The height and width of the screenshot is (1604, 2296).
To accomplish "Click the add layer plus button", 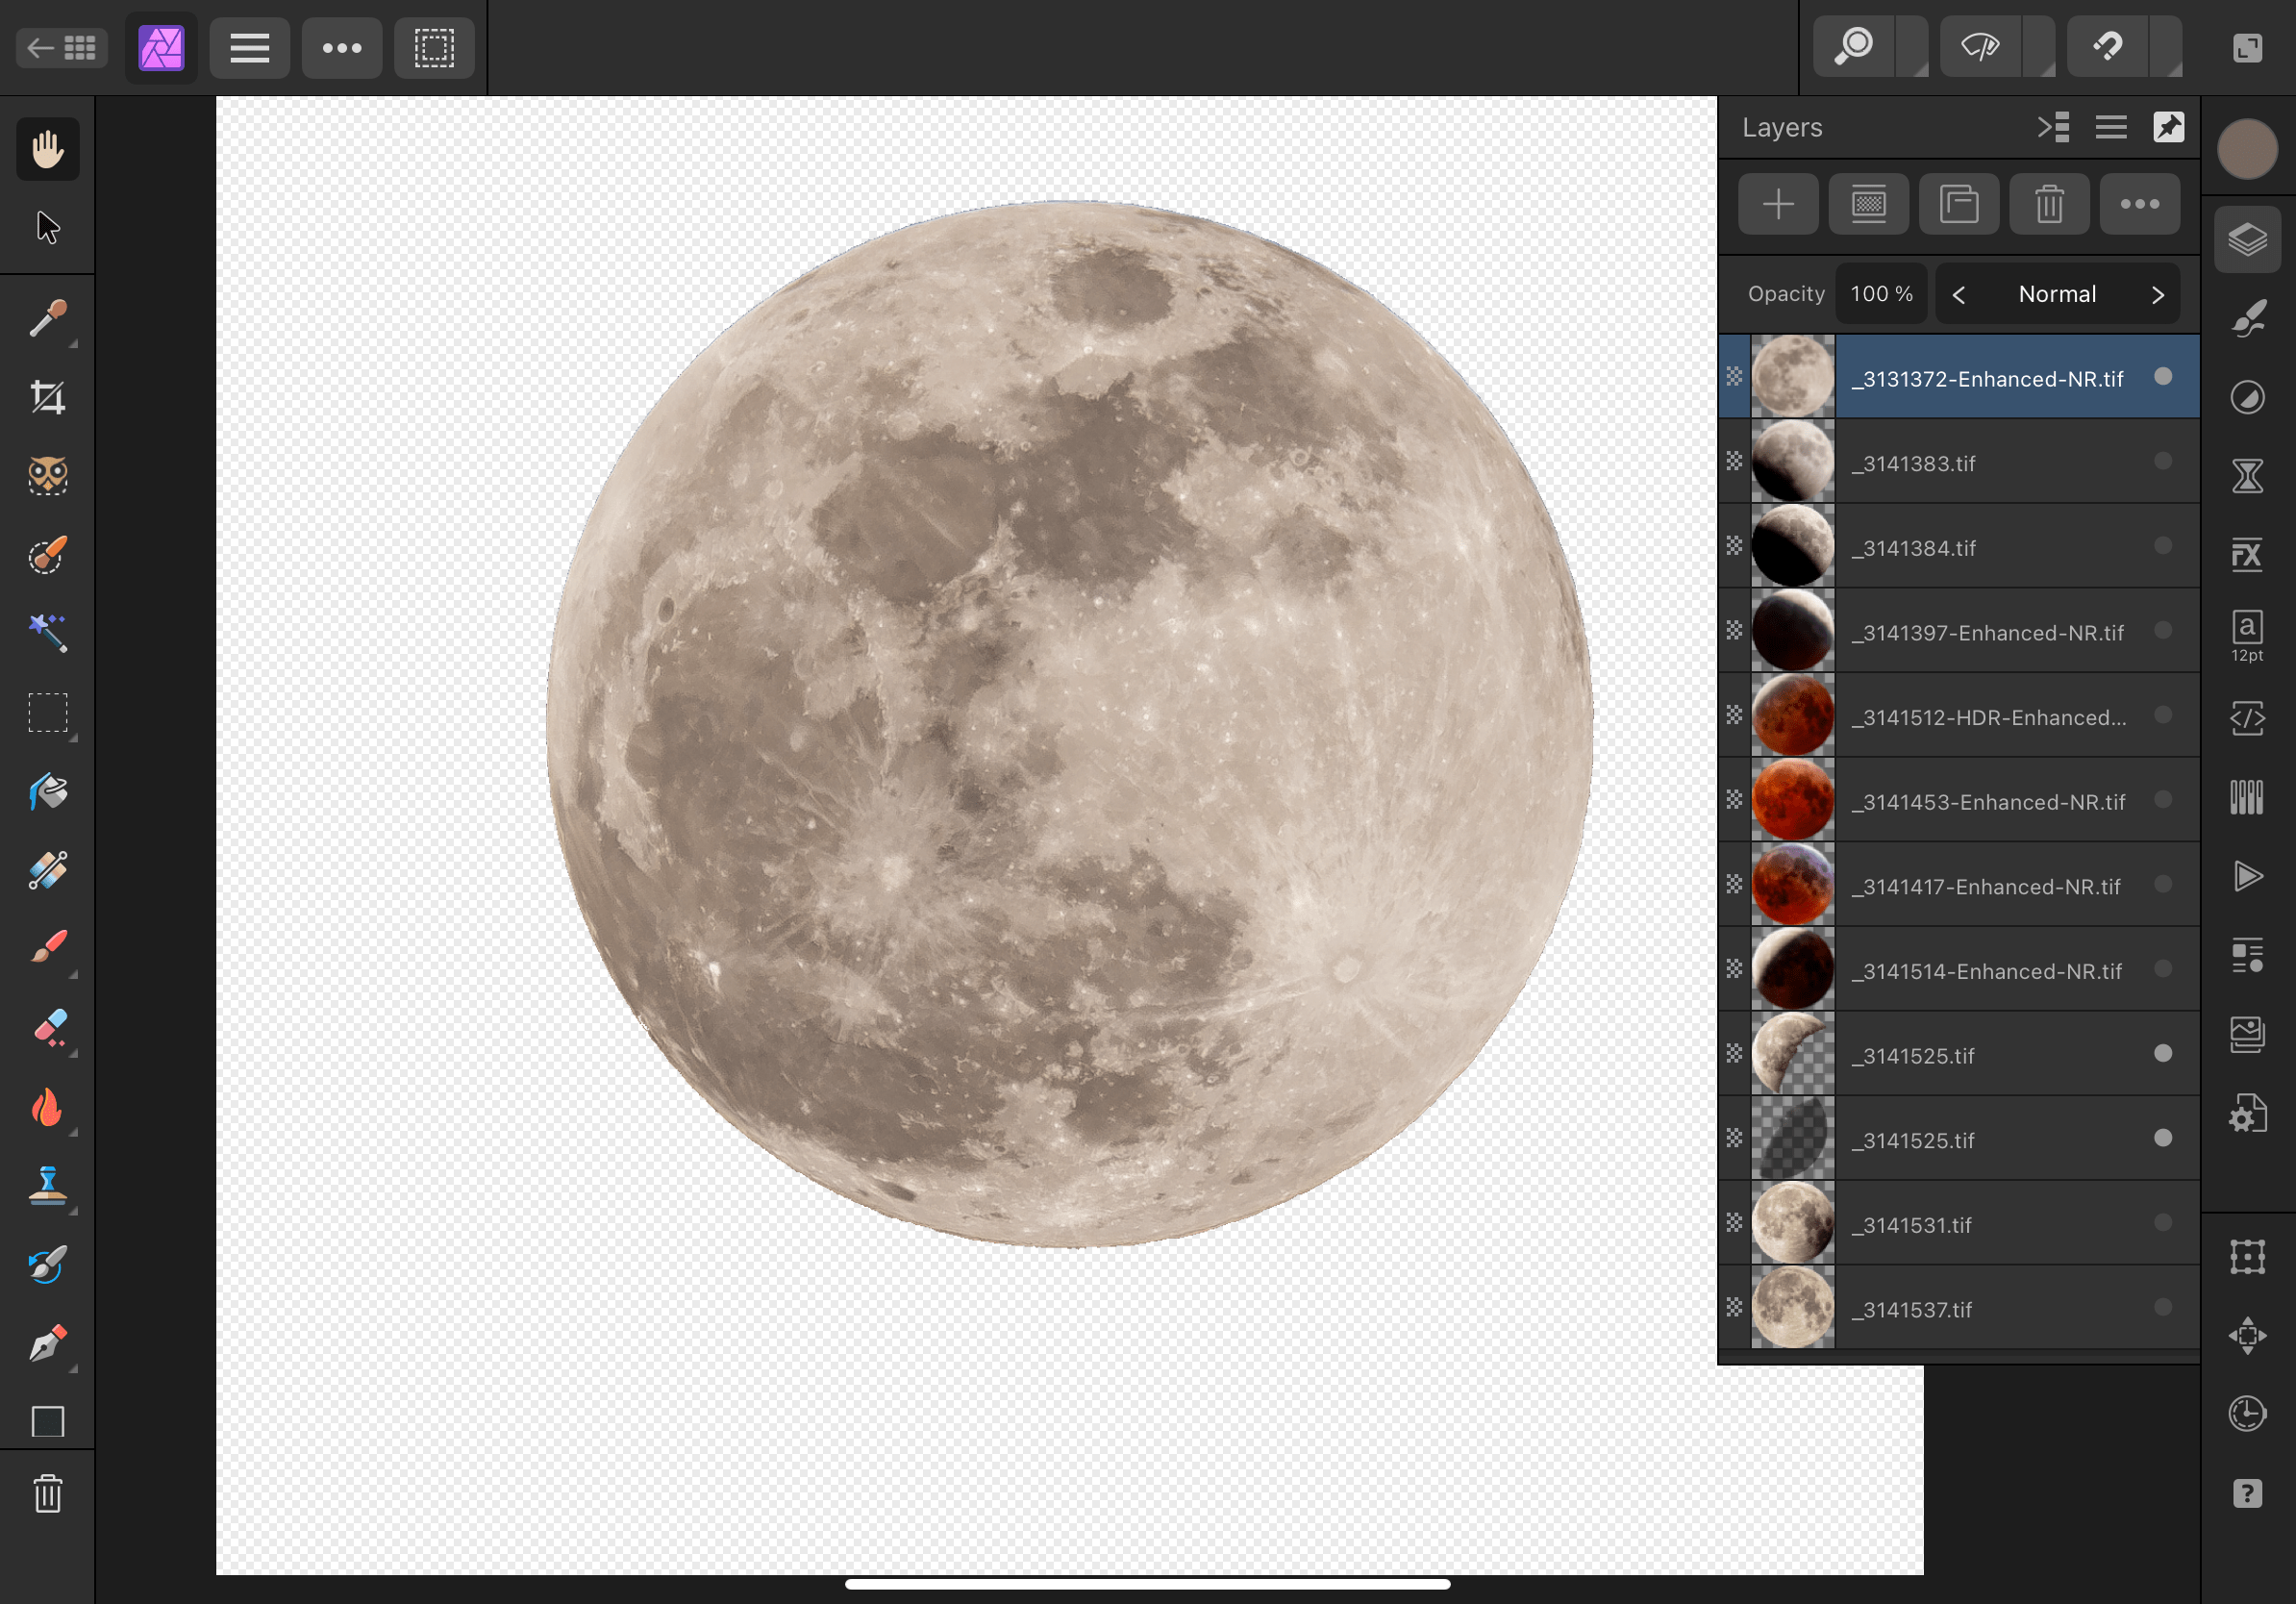I will tap(1777, 204).
